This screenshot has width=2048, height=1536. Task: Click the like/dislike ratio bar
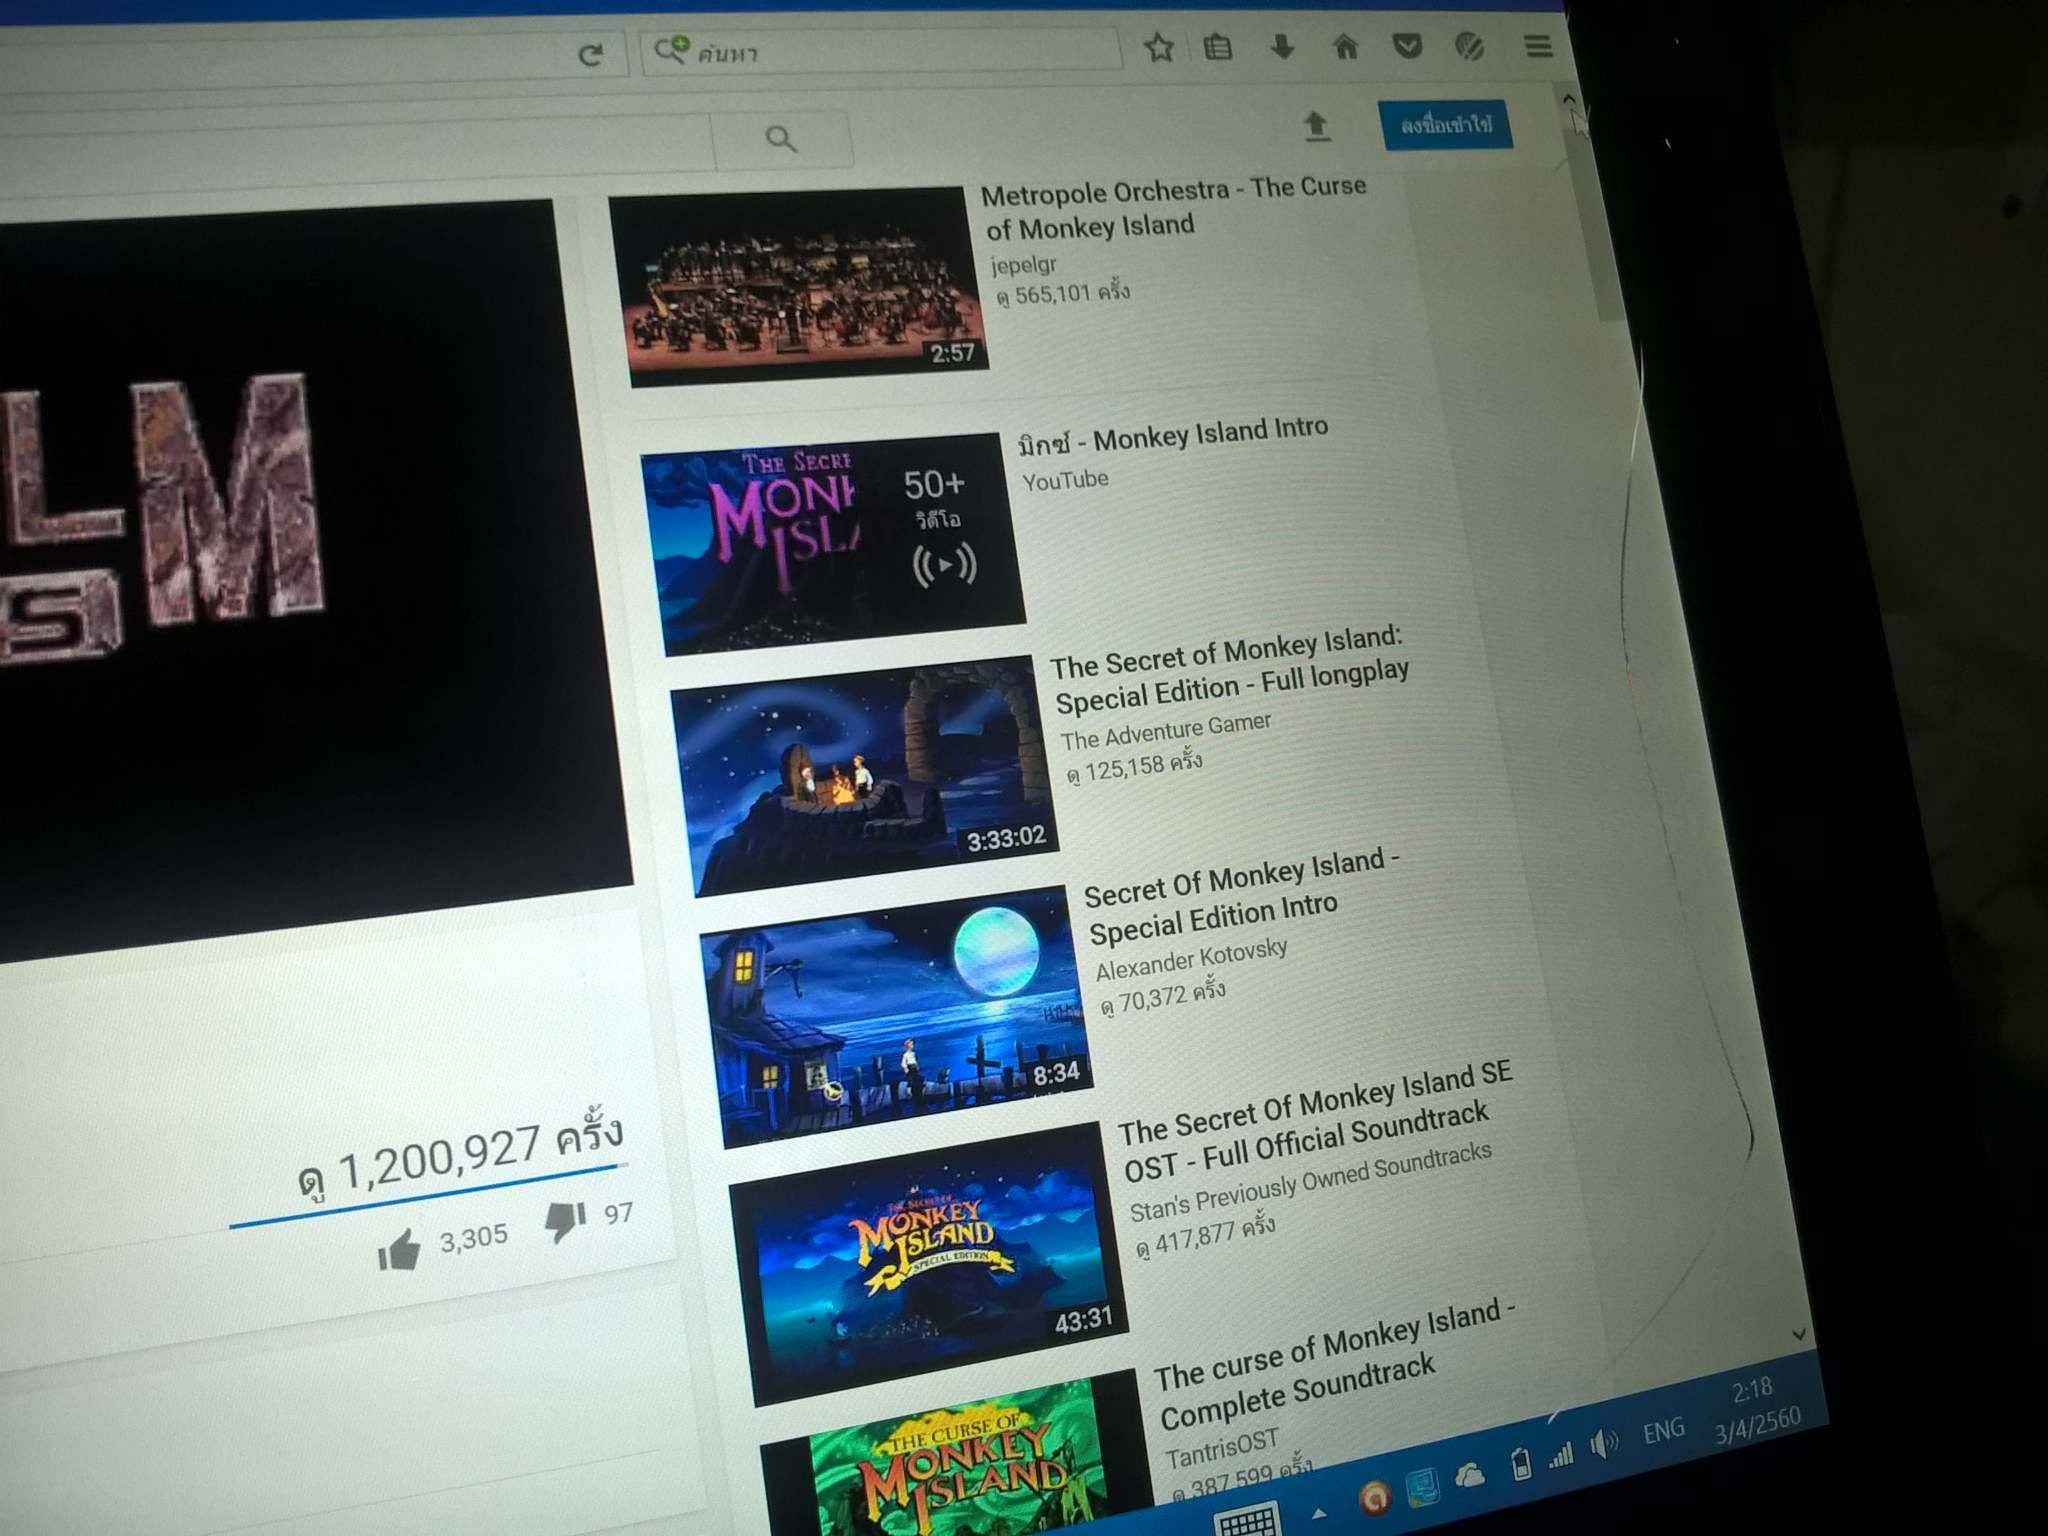428,1195
